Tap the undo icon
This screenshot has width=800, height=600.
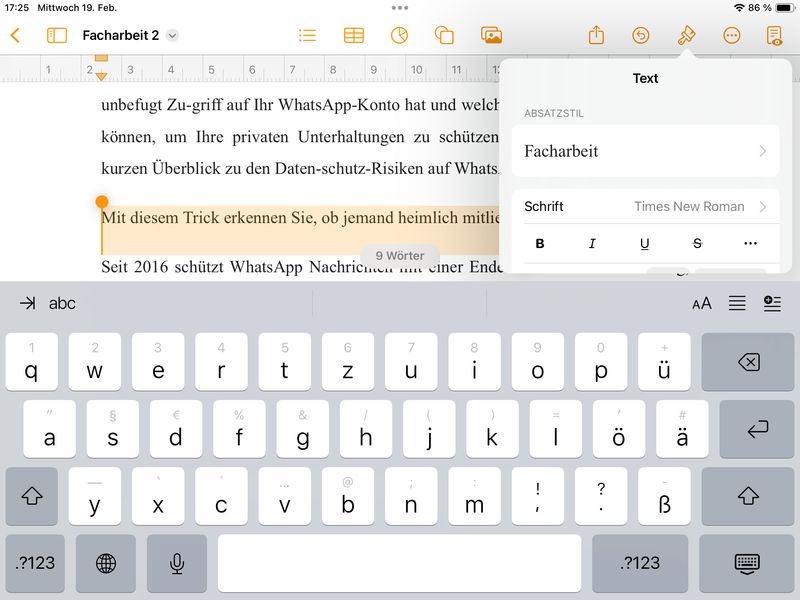point(640,35)
